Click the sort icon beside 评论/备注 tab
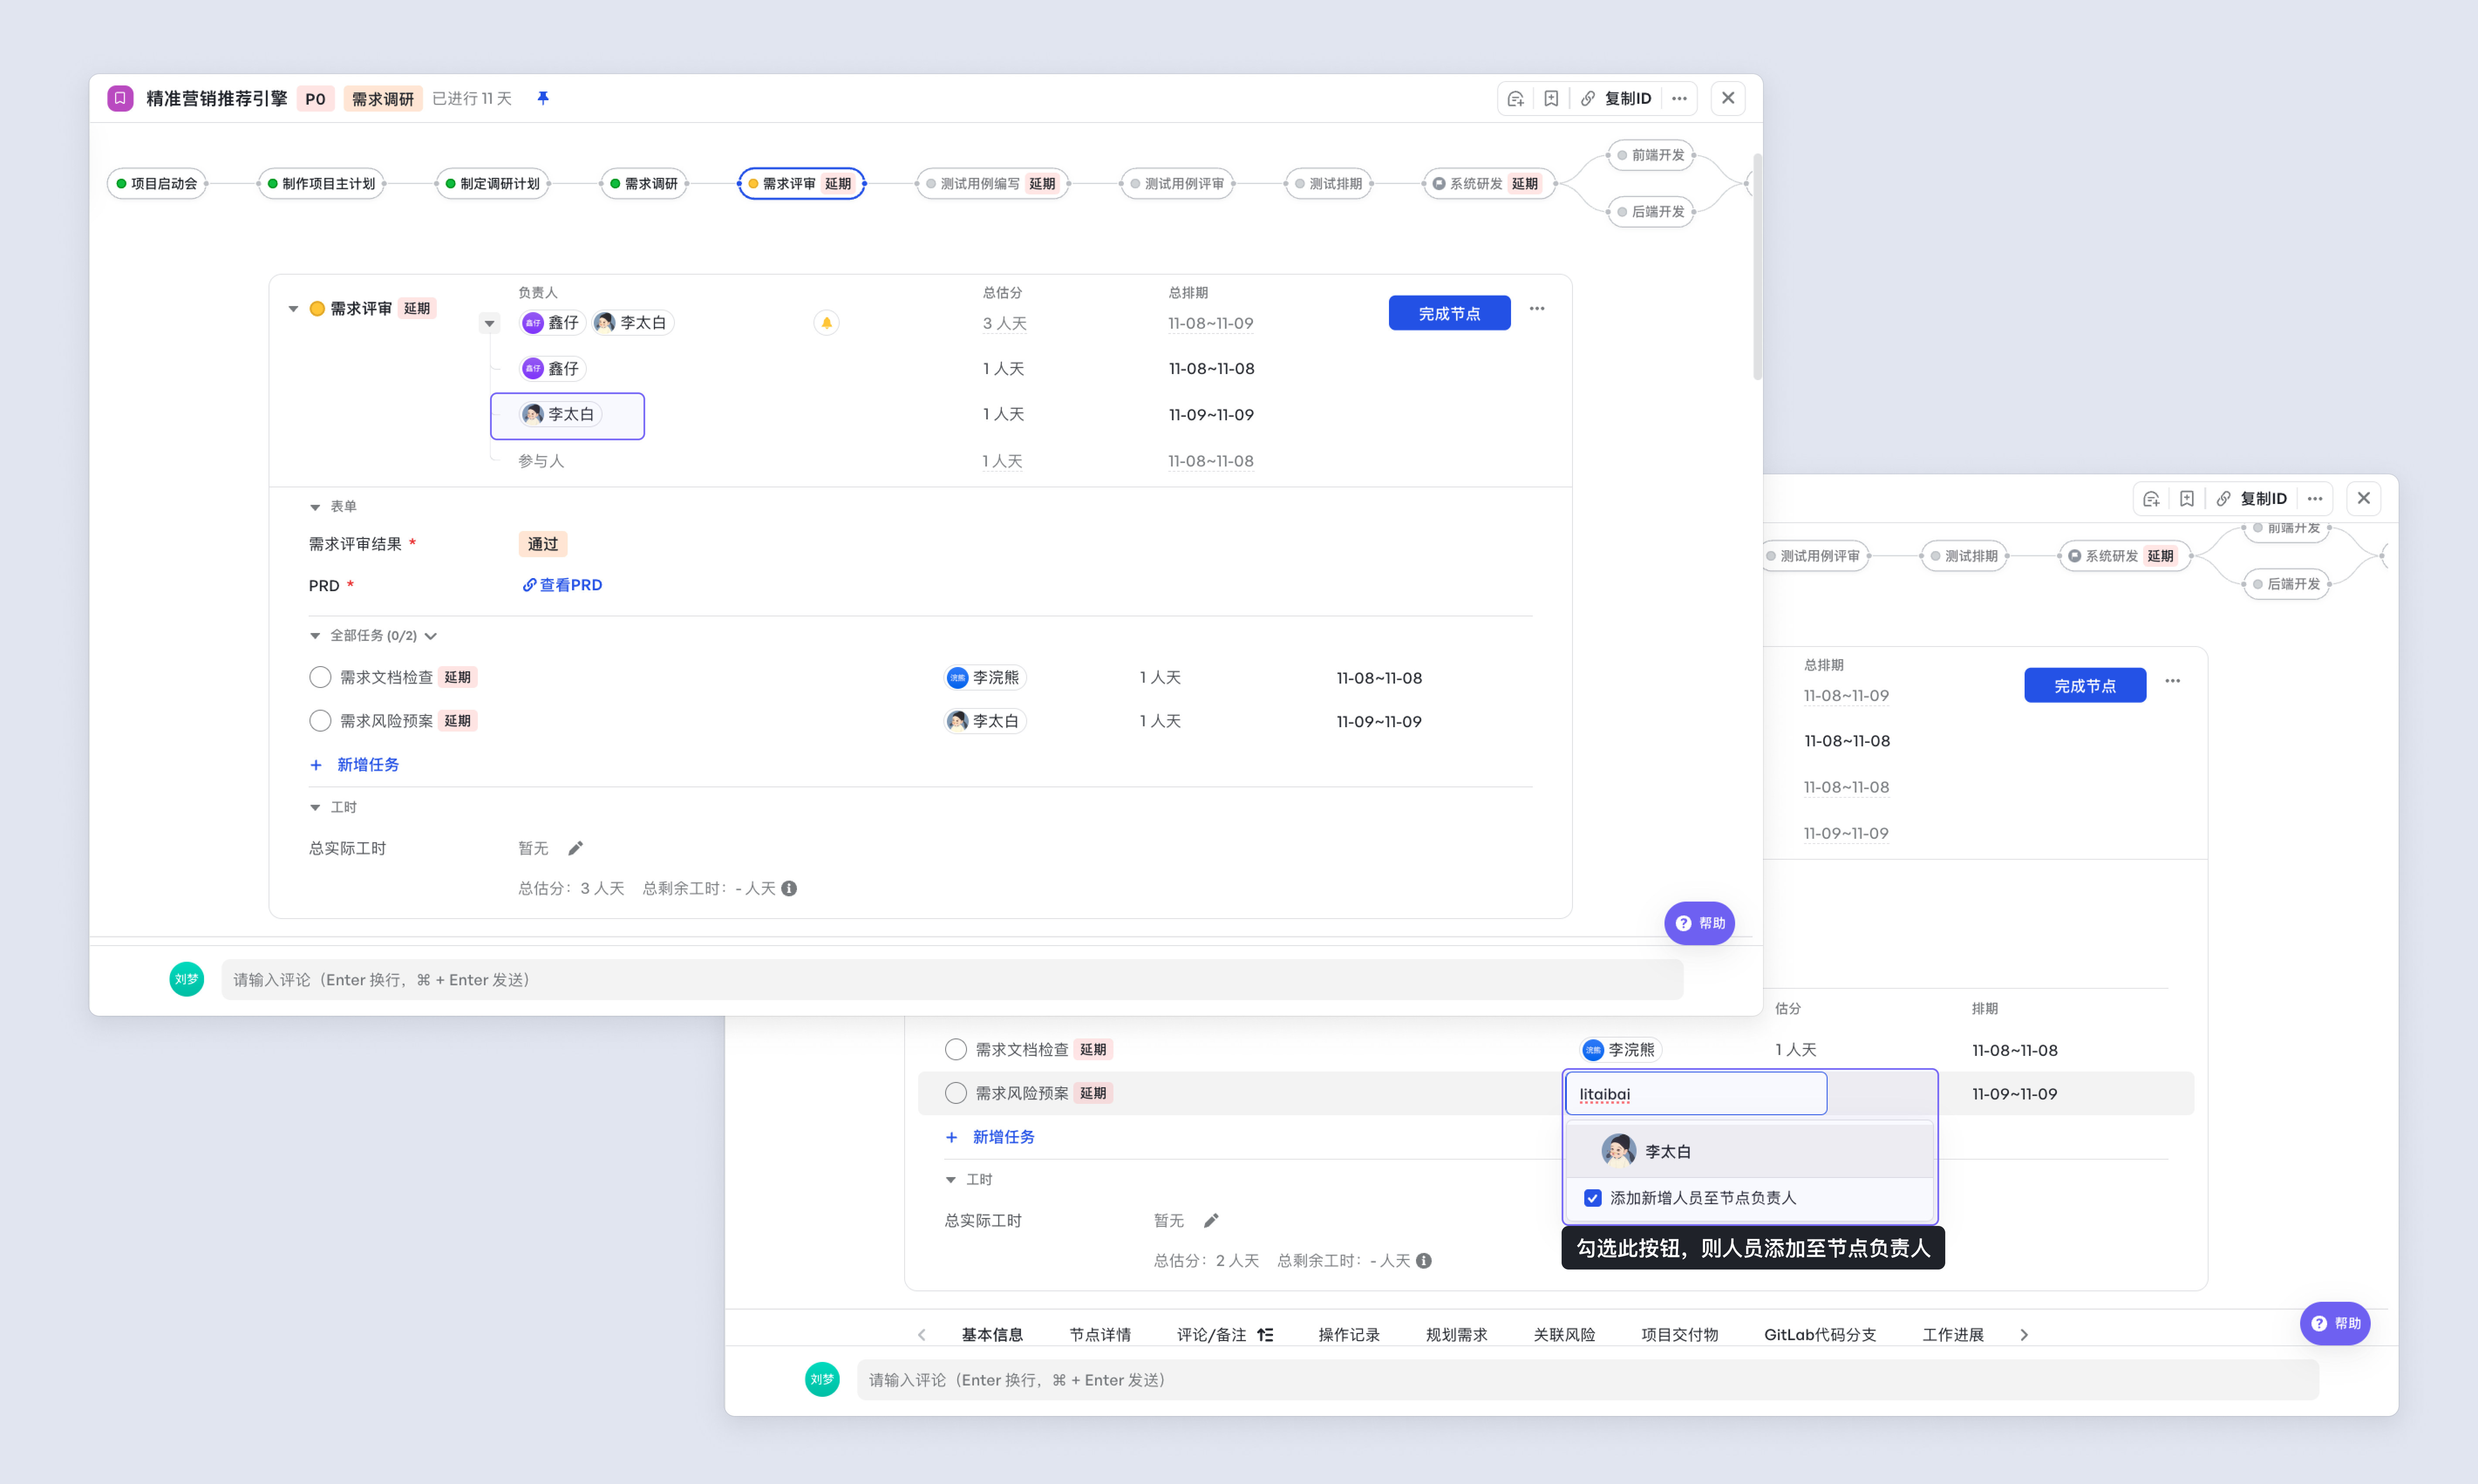 (x=1265, y=1334)
